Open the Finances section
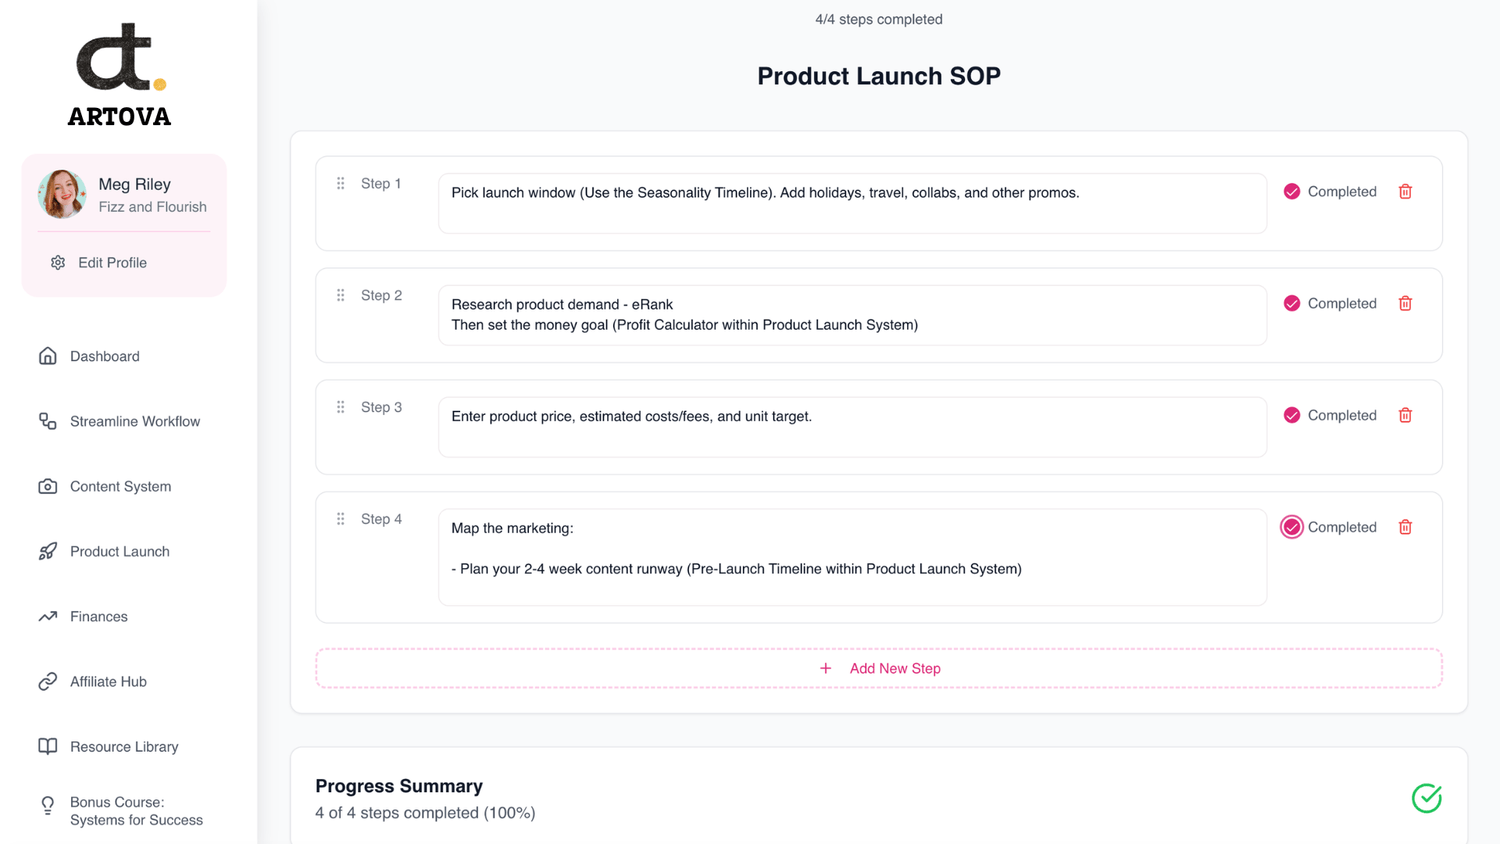Image resolution: width=1500 pixels, height=844 pixels. [x=98, y=617]
